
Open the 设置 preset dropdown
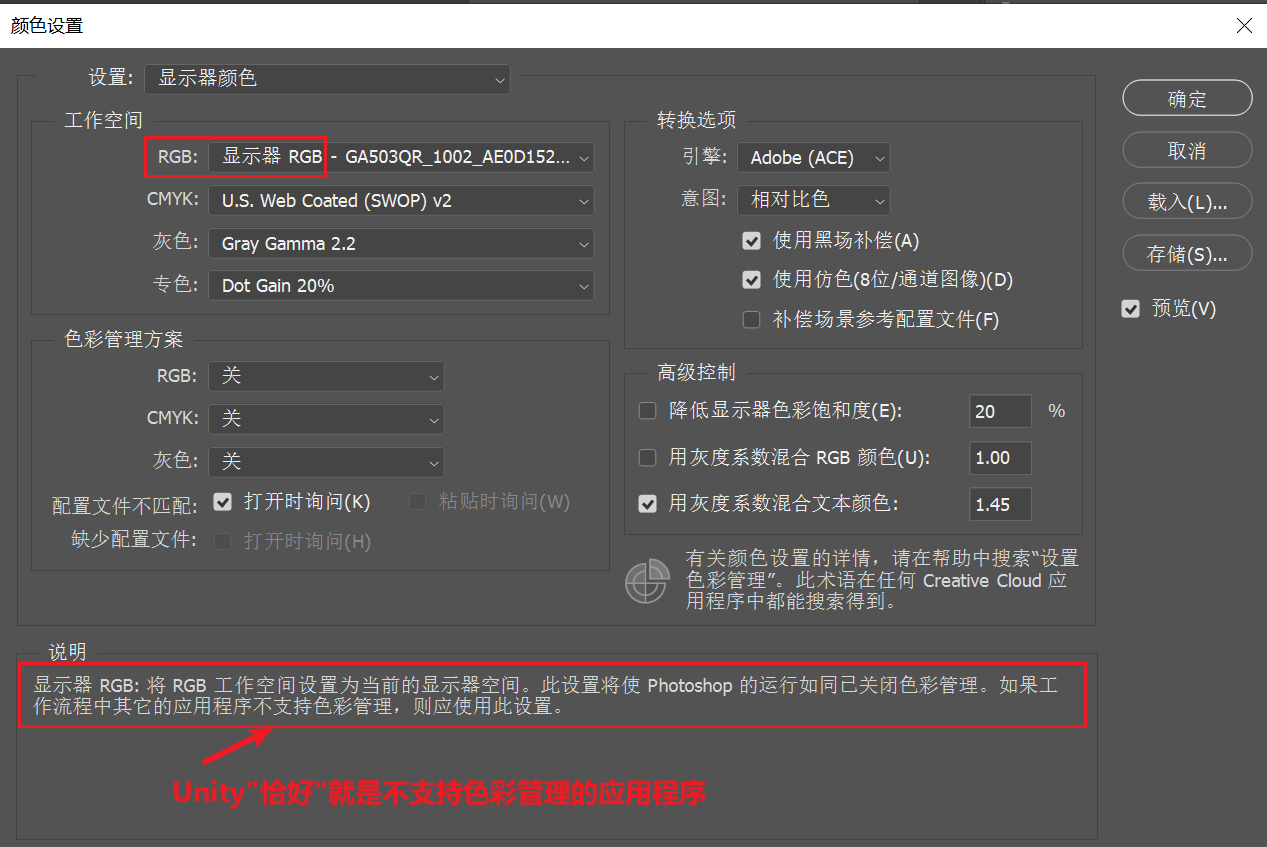coord(327,78)
